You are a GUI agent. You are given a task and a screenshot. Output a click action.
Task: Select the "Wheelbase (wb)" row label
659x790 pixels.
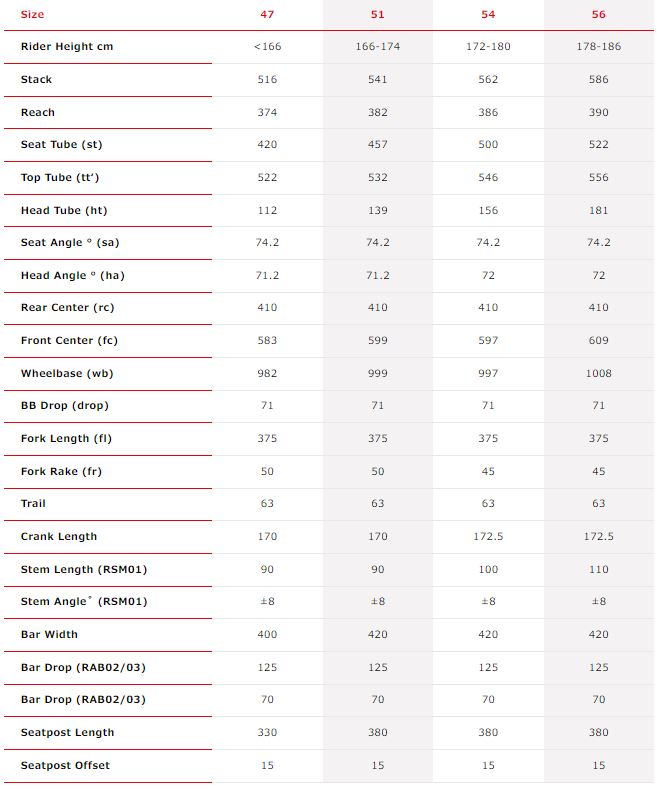(64, 373)
